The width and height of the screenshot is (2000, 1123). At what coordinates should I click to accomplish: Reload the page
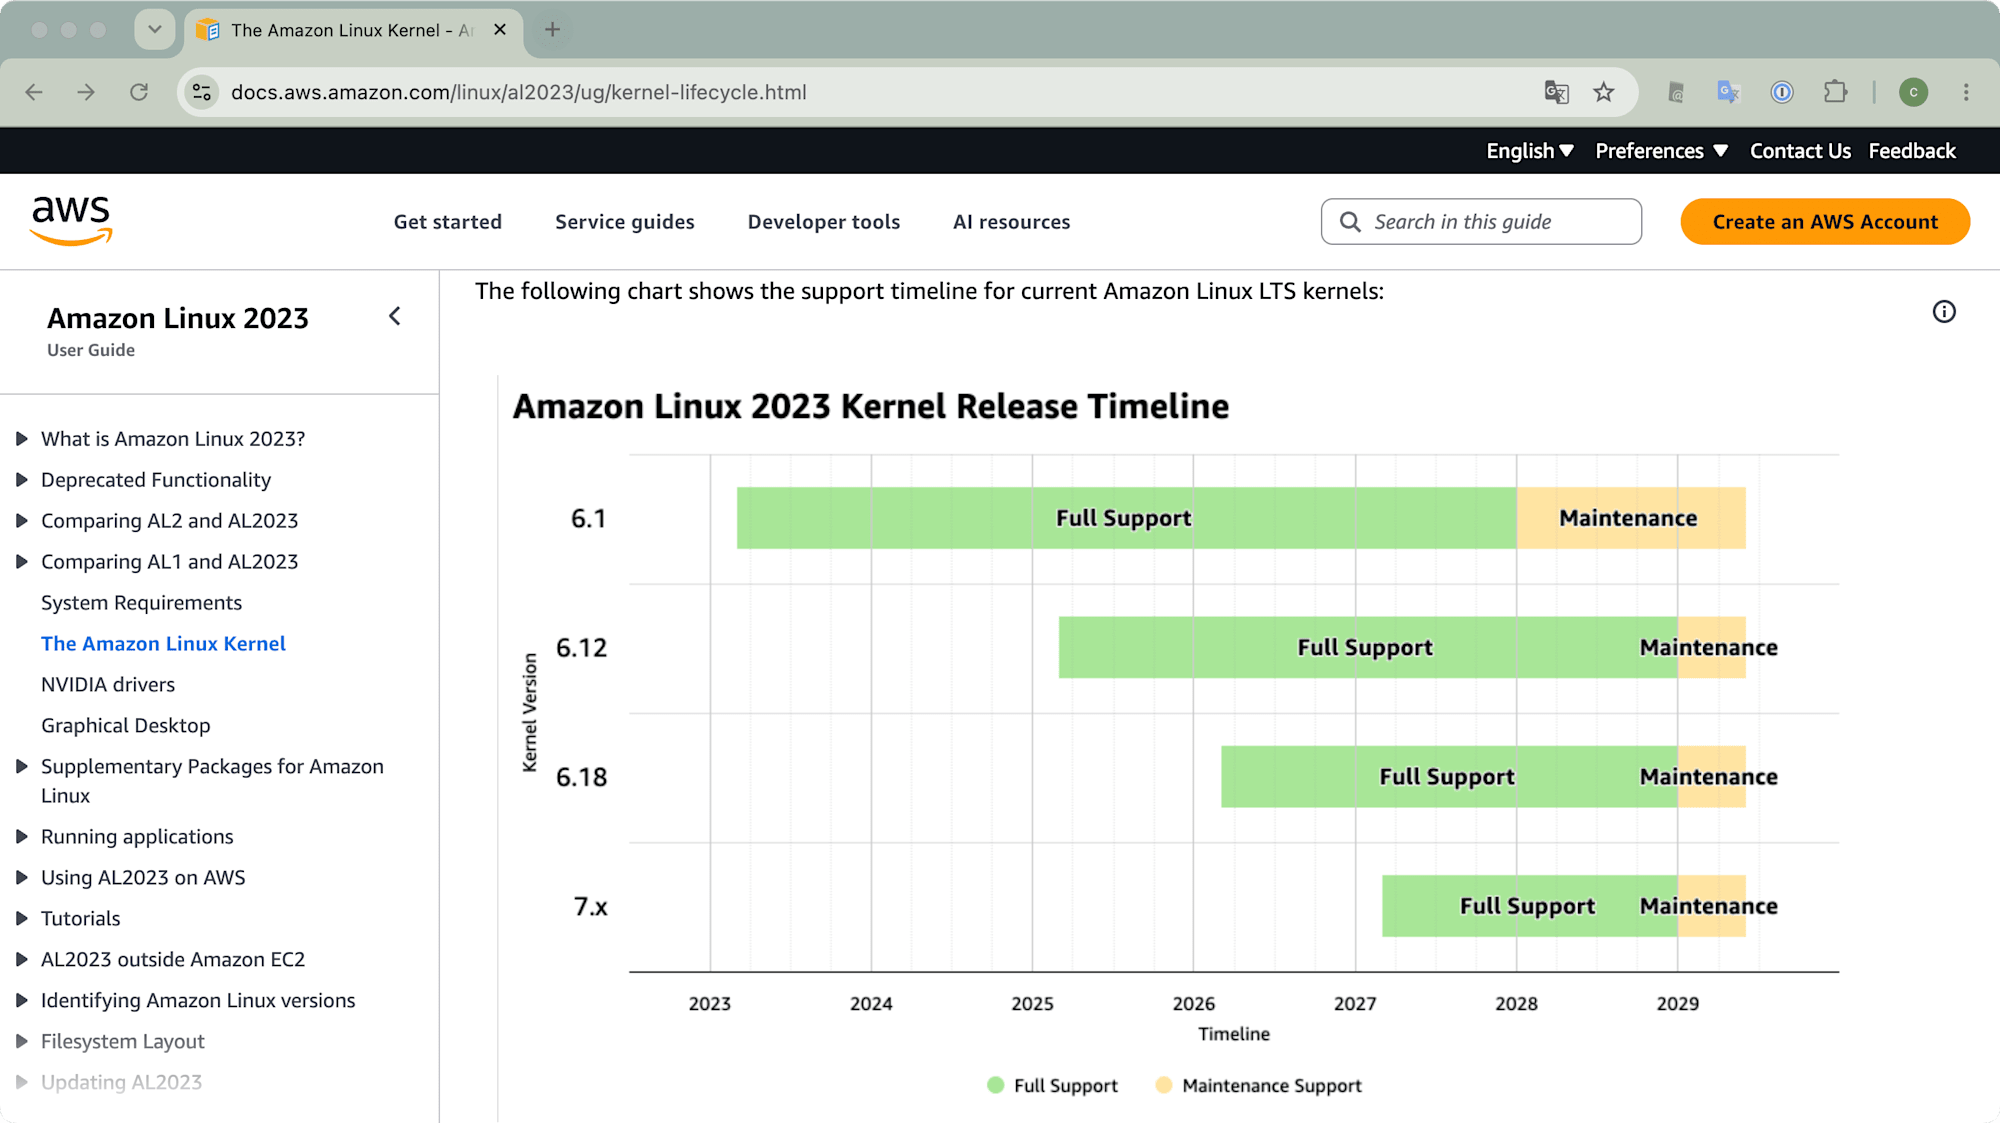(139, 92)
